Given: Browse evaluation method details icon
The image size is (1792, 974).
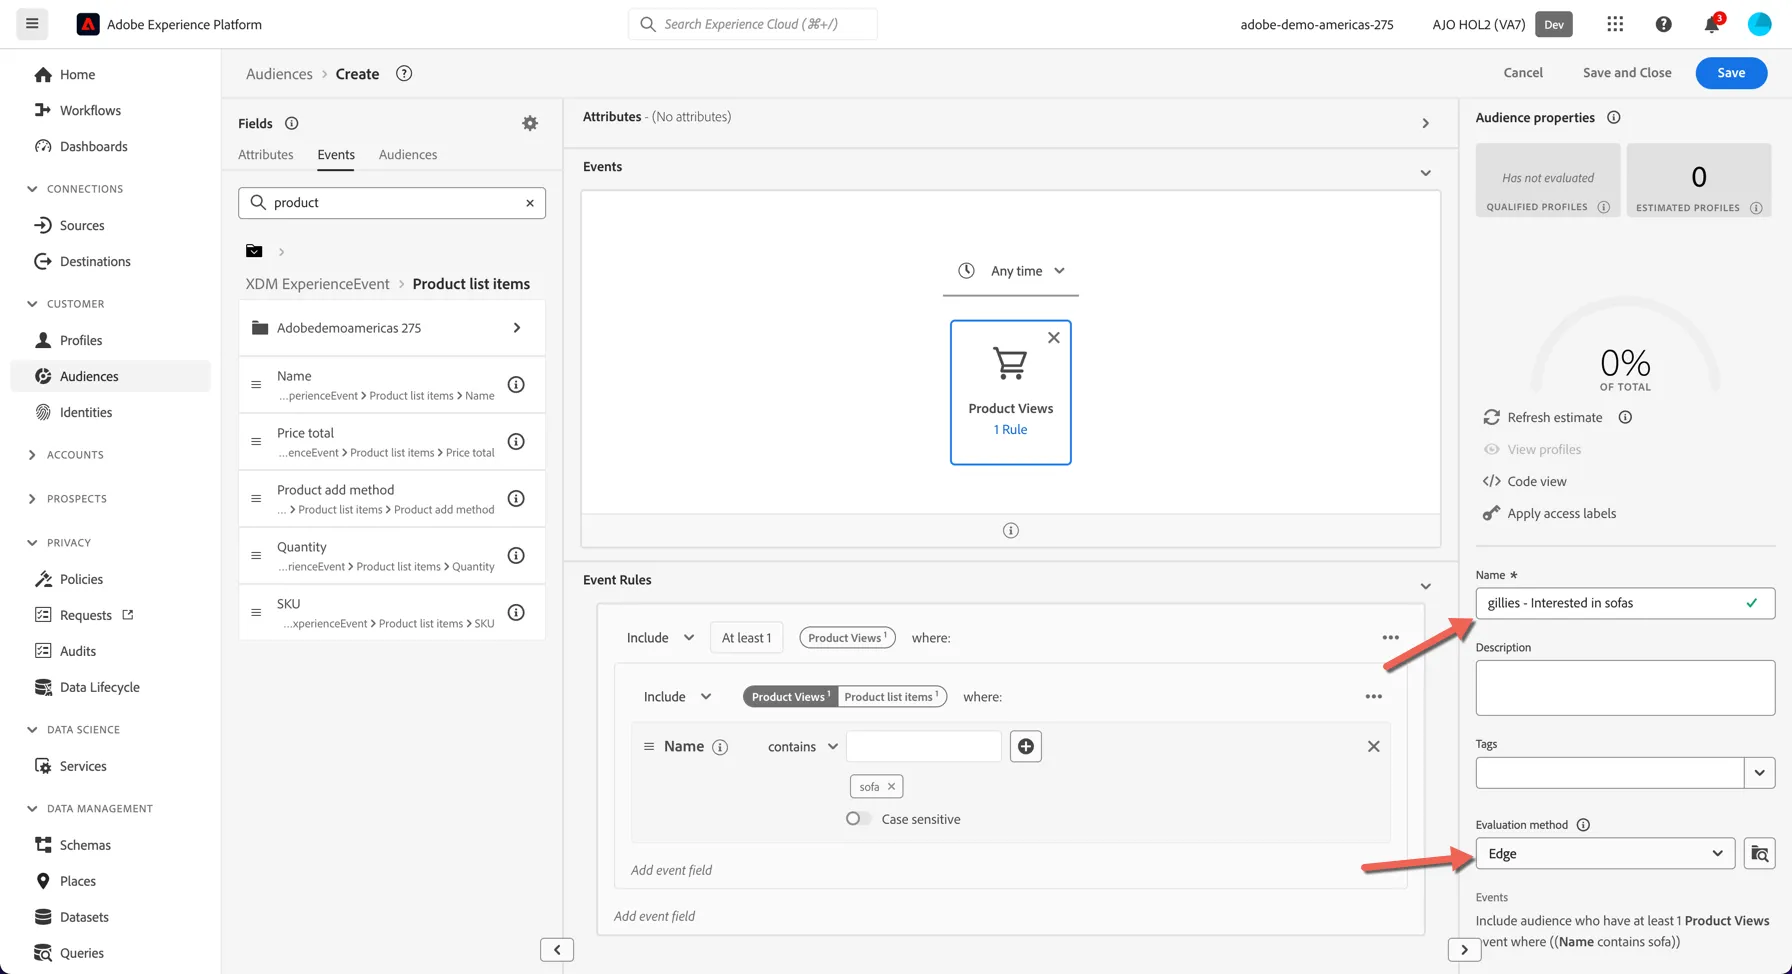Looking at the screenshot, I should [x=1759, y=854].
